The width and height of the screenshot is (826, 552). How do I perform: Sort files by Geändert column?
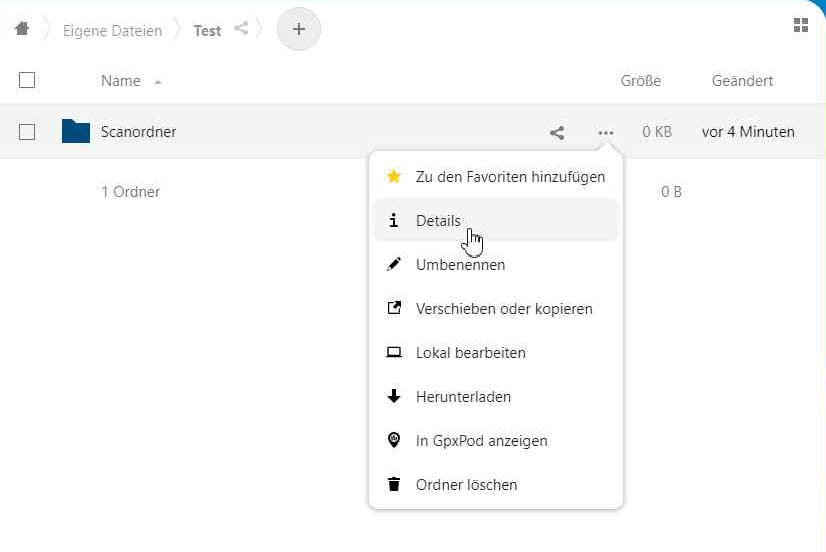tap(742, 81)
